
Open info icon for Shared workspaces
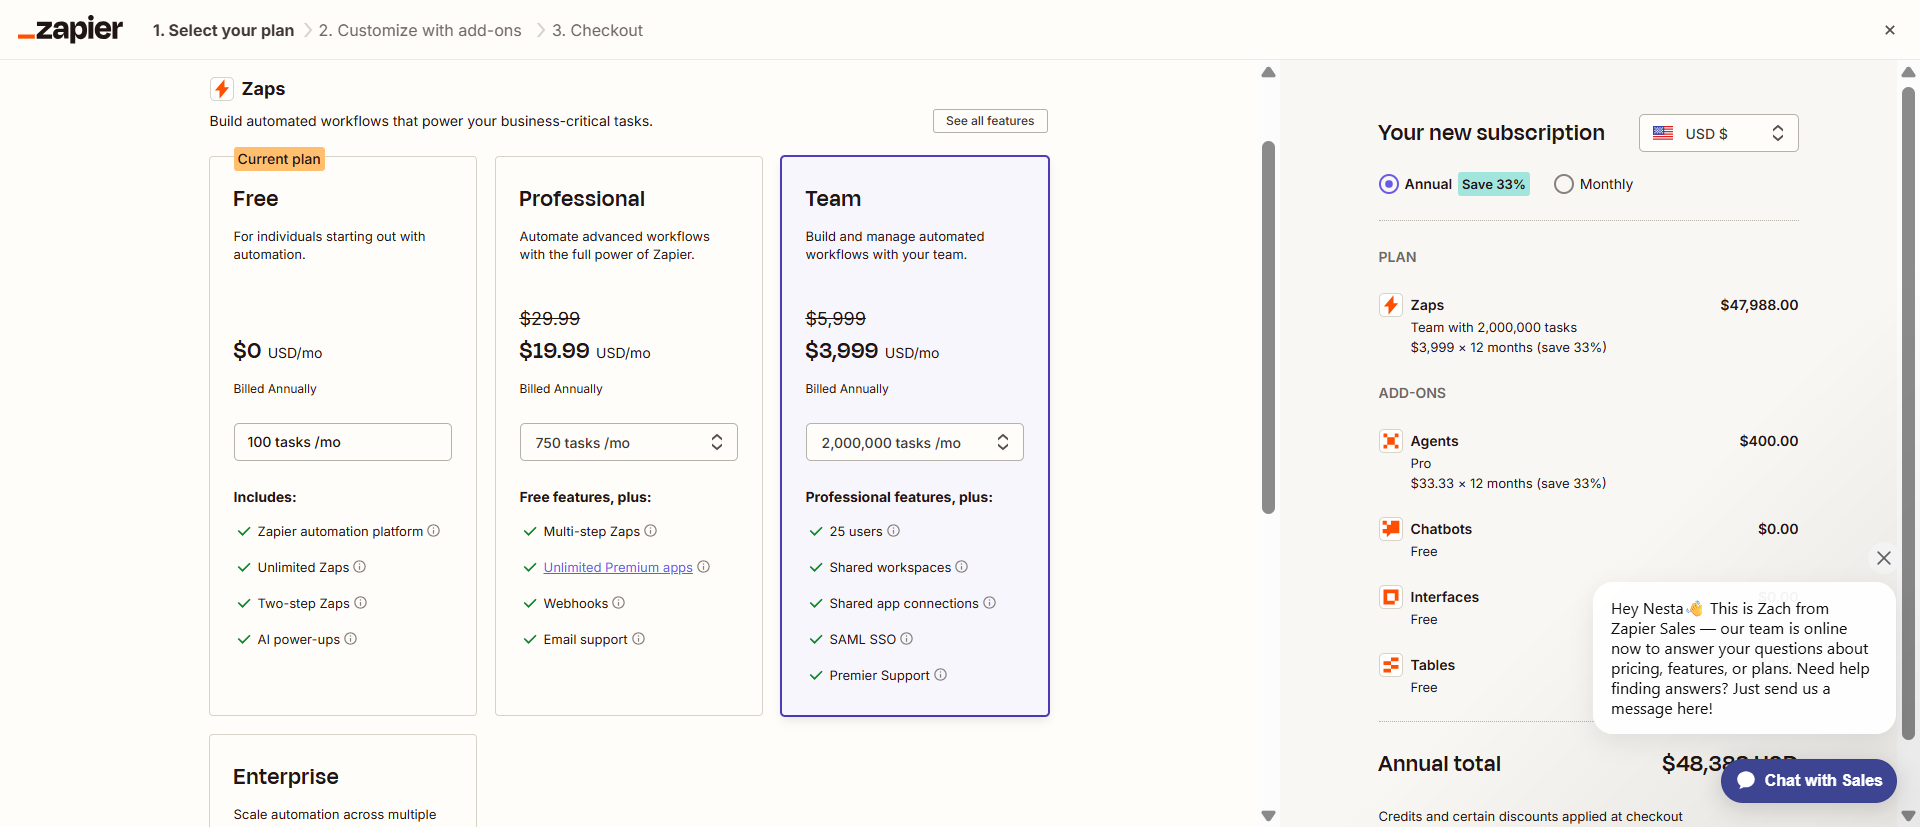(962, 567)
